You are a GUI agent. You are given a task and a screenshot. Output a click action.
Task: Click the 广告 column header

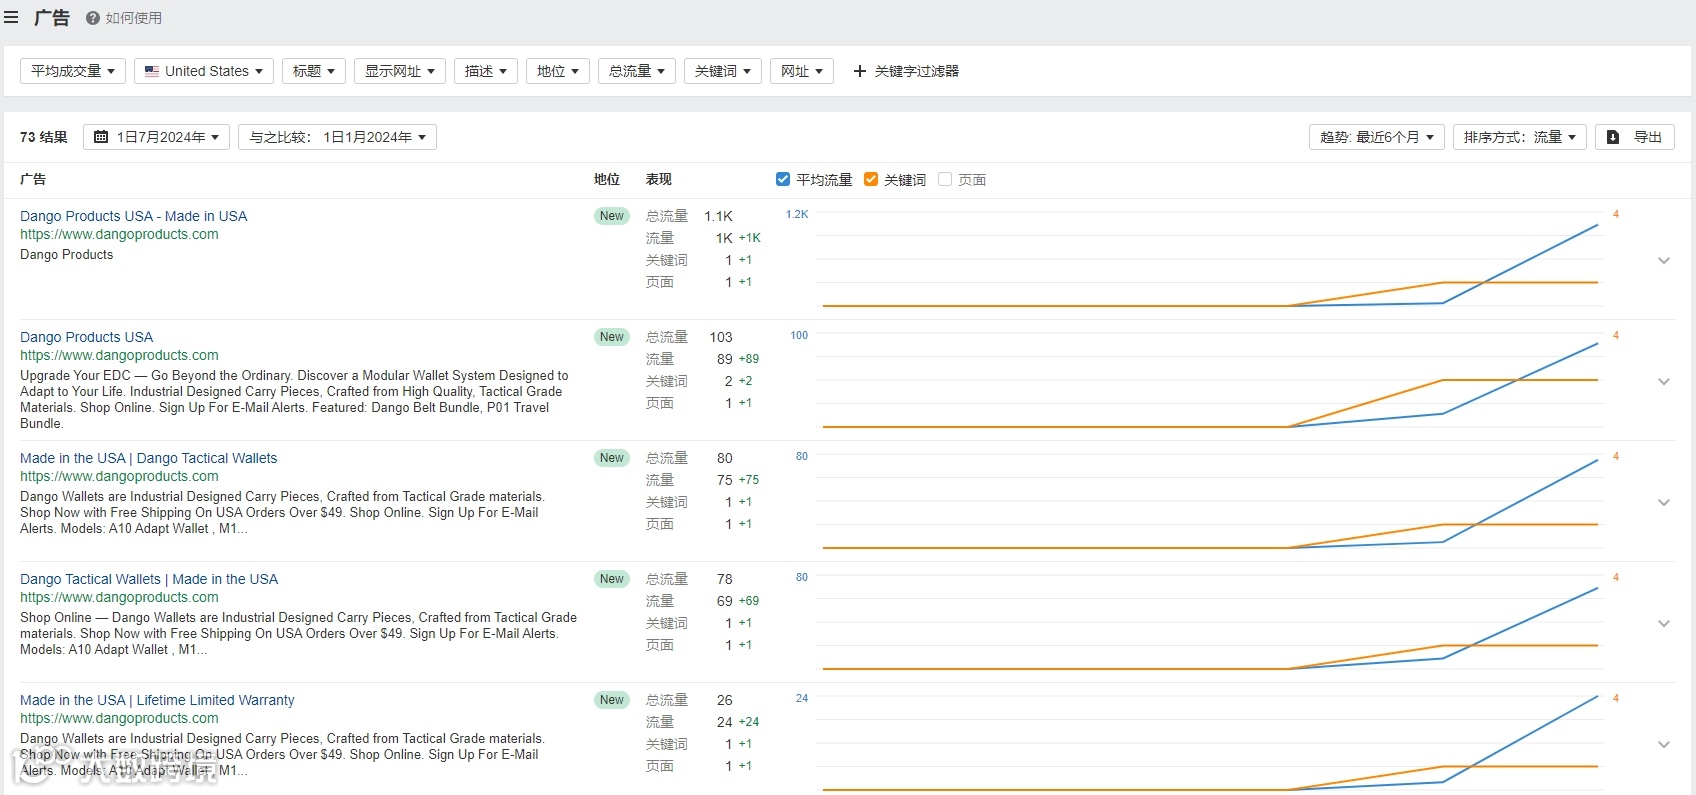pyautogui.click(x=33, y=179)
